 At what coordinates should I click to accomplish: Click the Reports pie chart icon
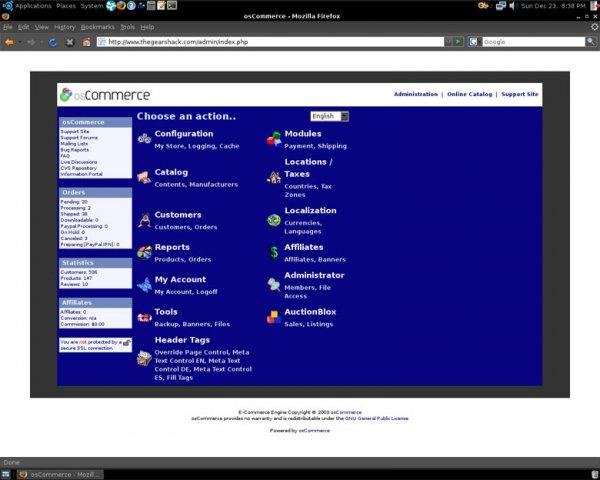(144, 253)
